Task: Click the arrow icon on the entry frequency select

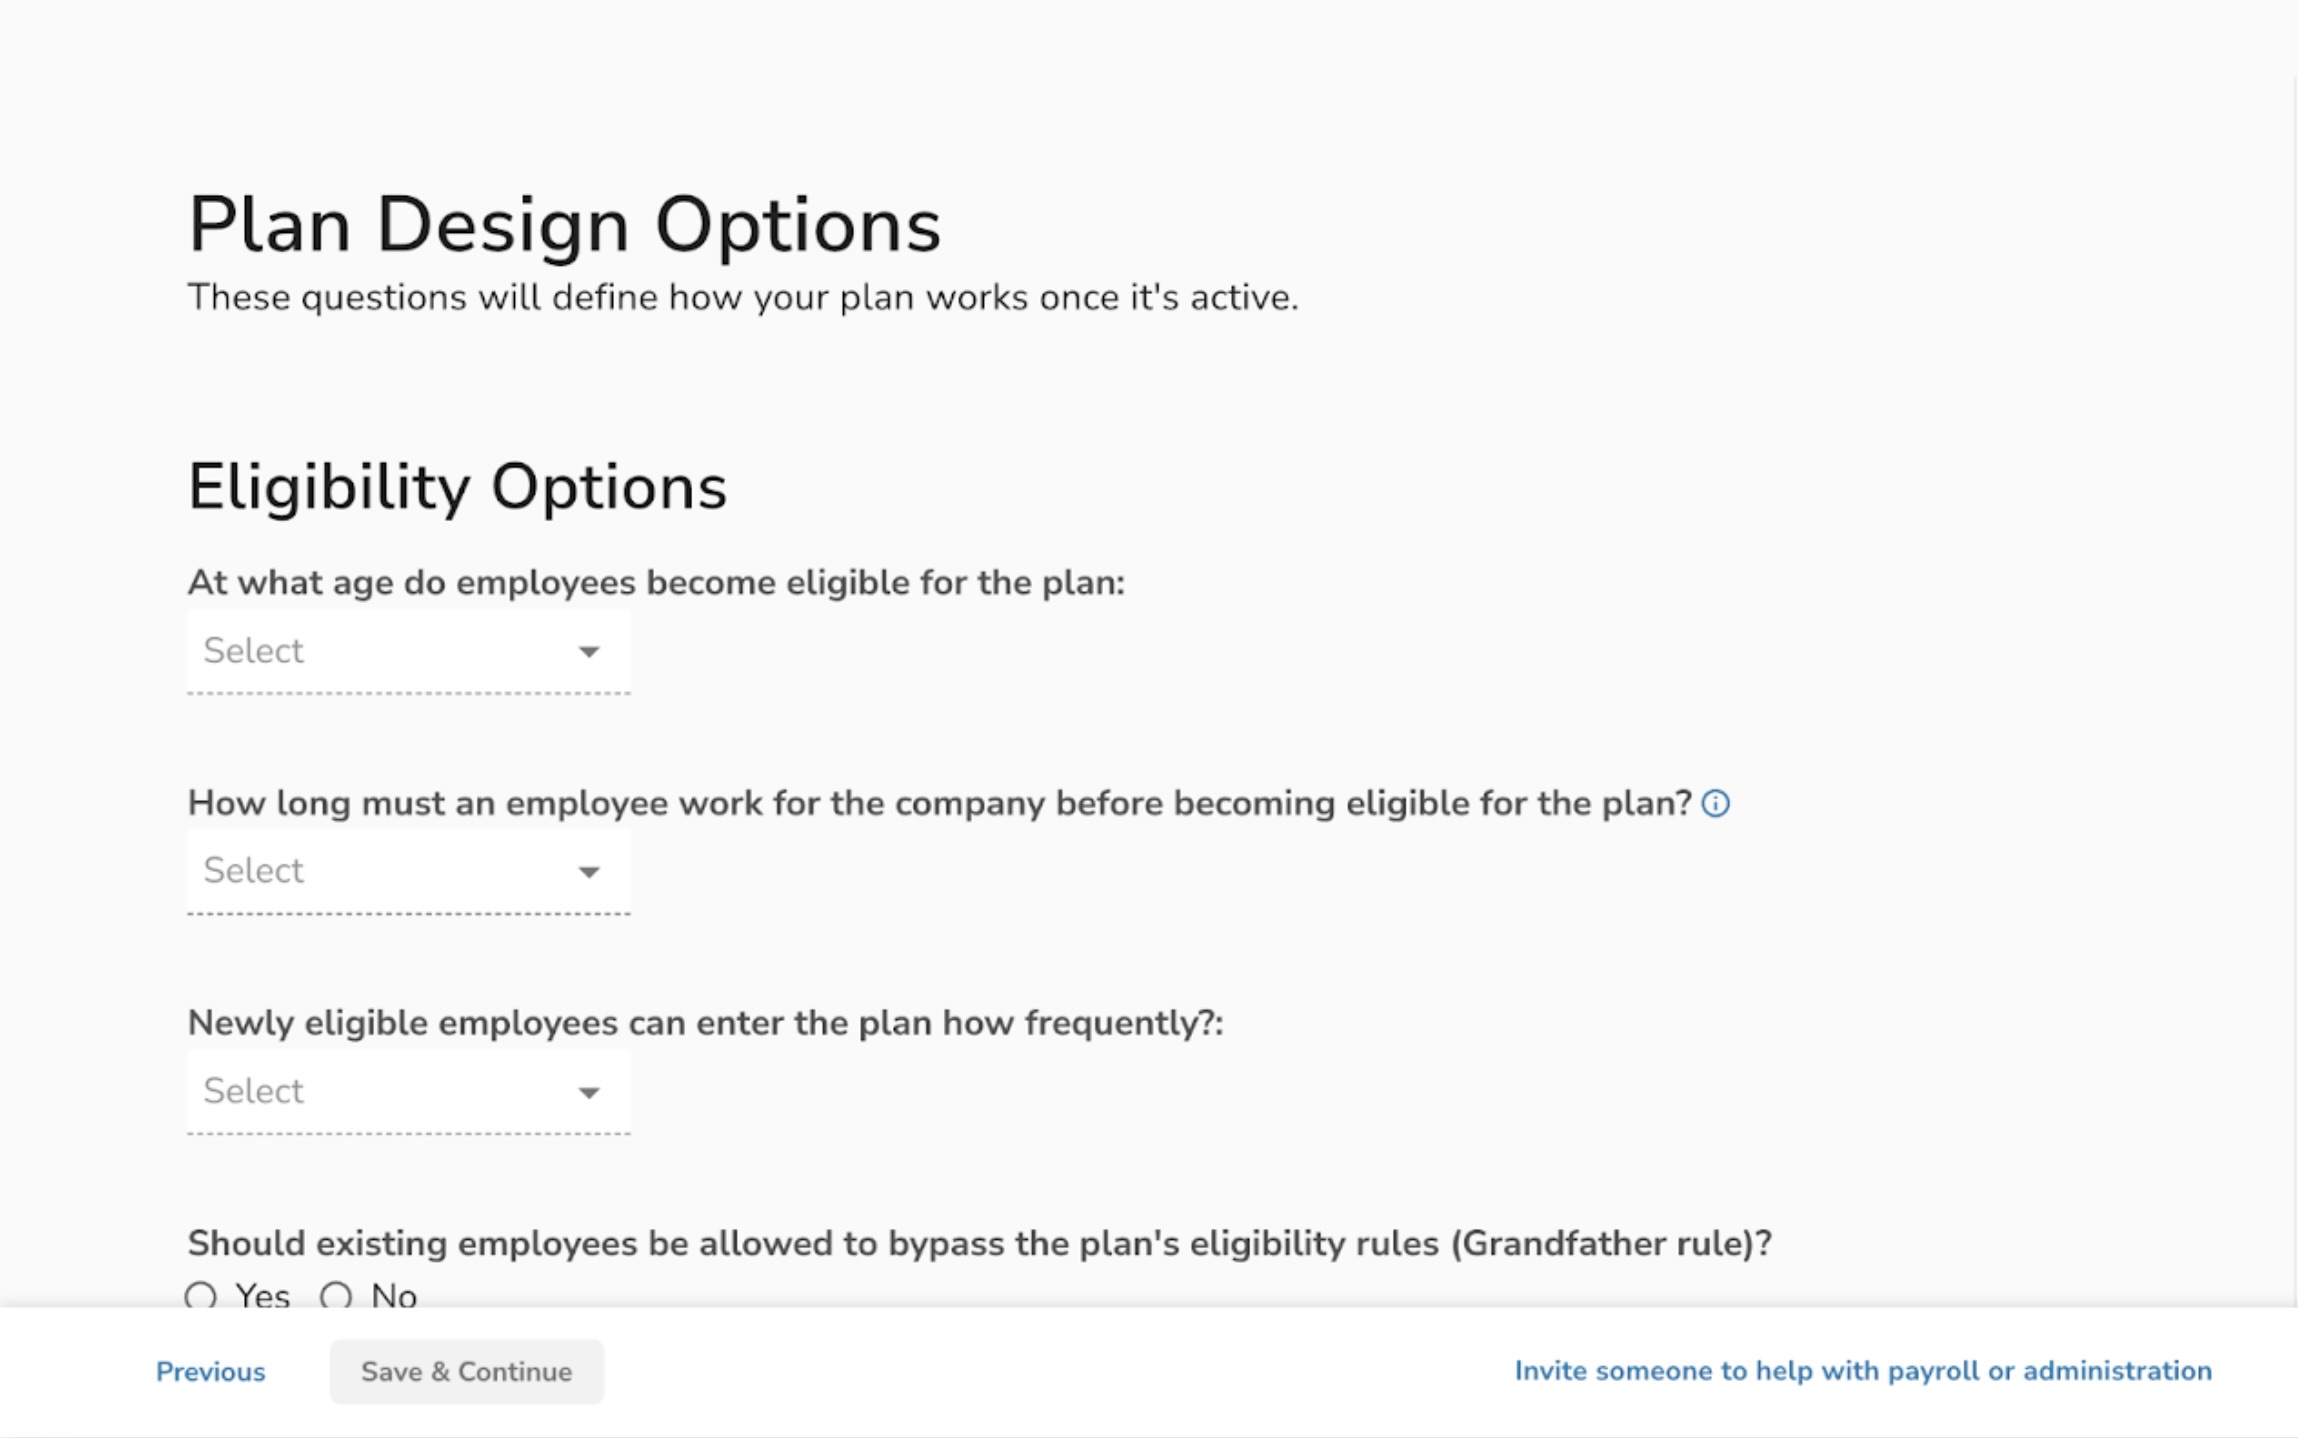Action: 589,1092
